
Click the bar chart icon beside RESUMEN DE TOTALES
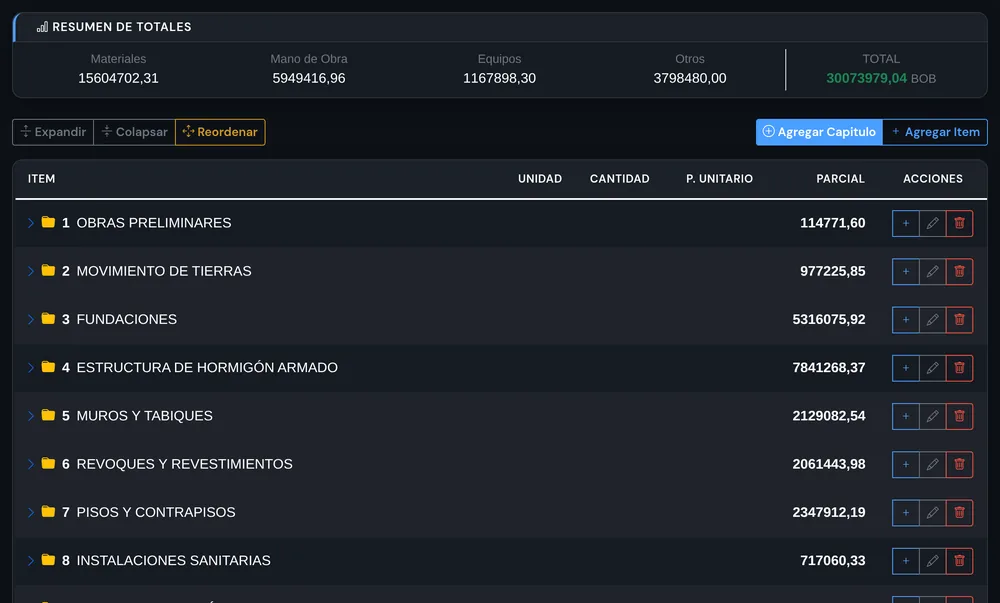tap(42, 27)
